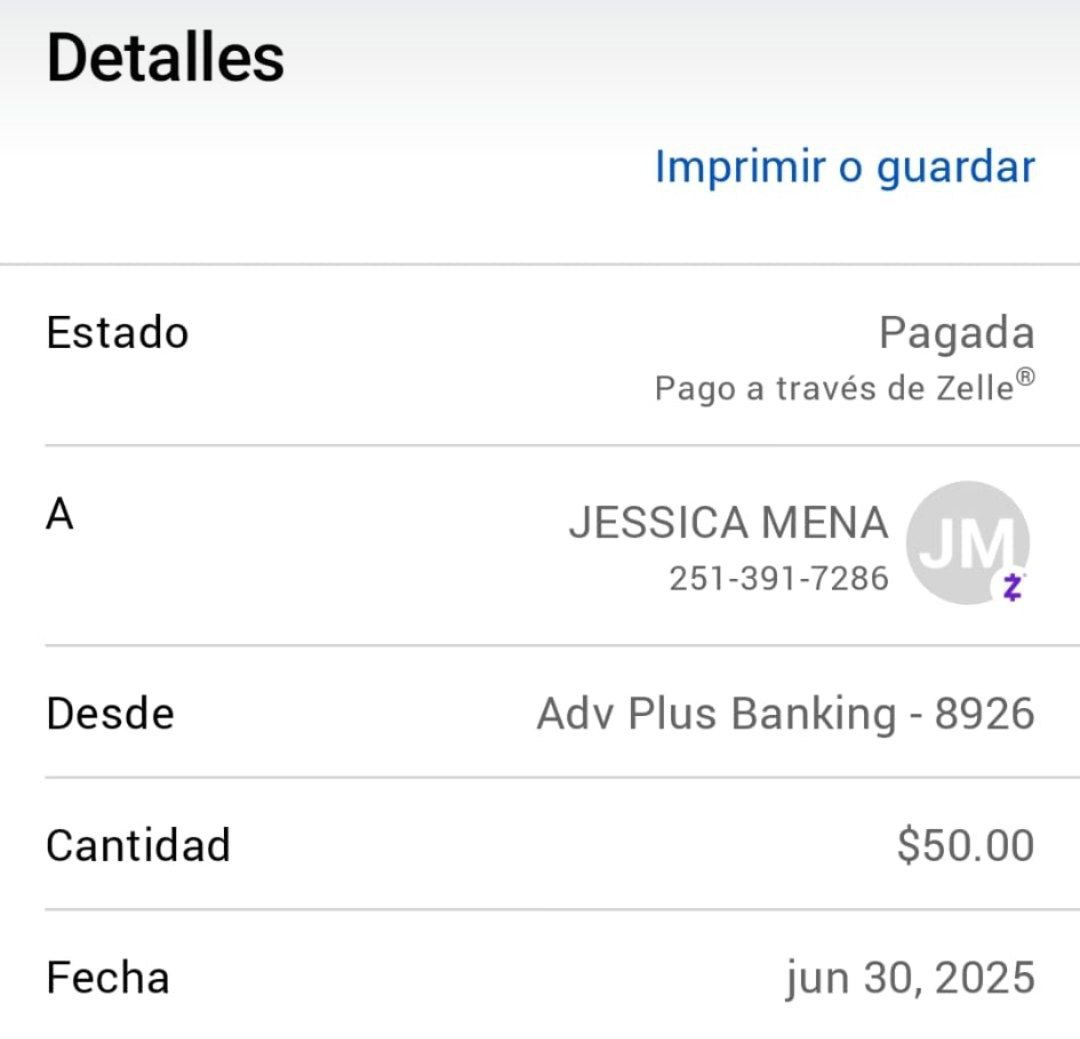Screen dimensions: 1080x1039
Task: Open the Imprimir o guardar link
Action: [844, 167]
